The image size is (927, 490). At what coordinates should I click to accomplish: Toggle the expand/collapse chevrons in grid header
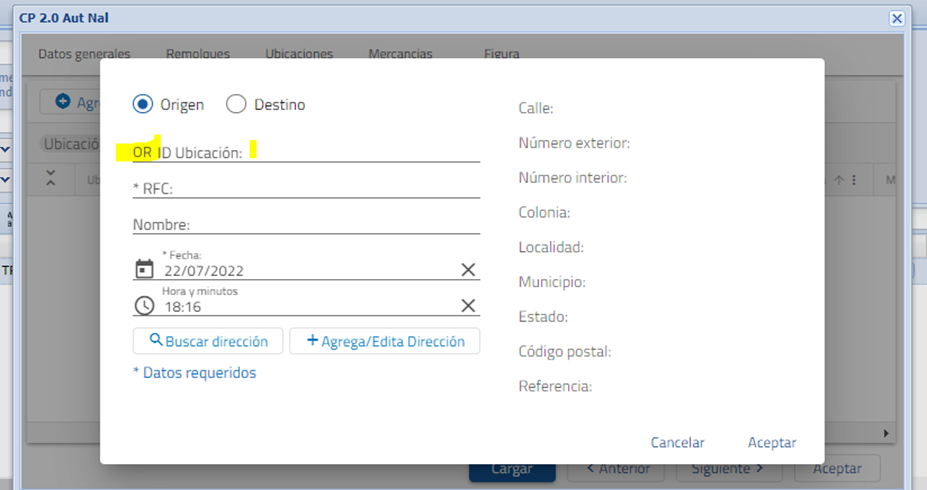coord(52,179)
